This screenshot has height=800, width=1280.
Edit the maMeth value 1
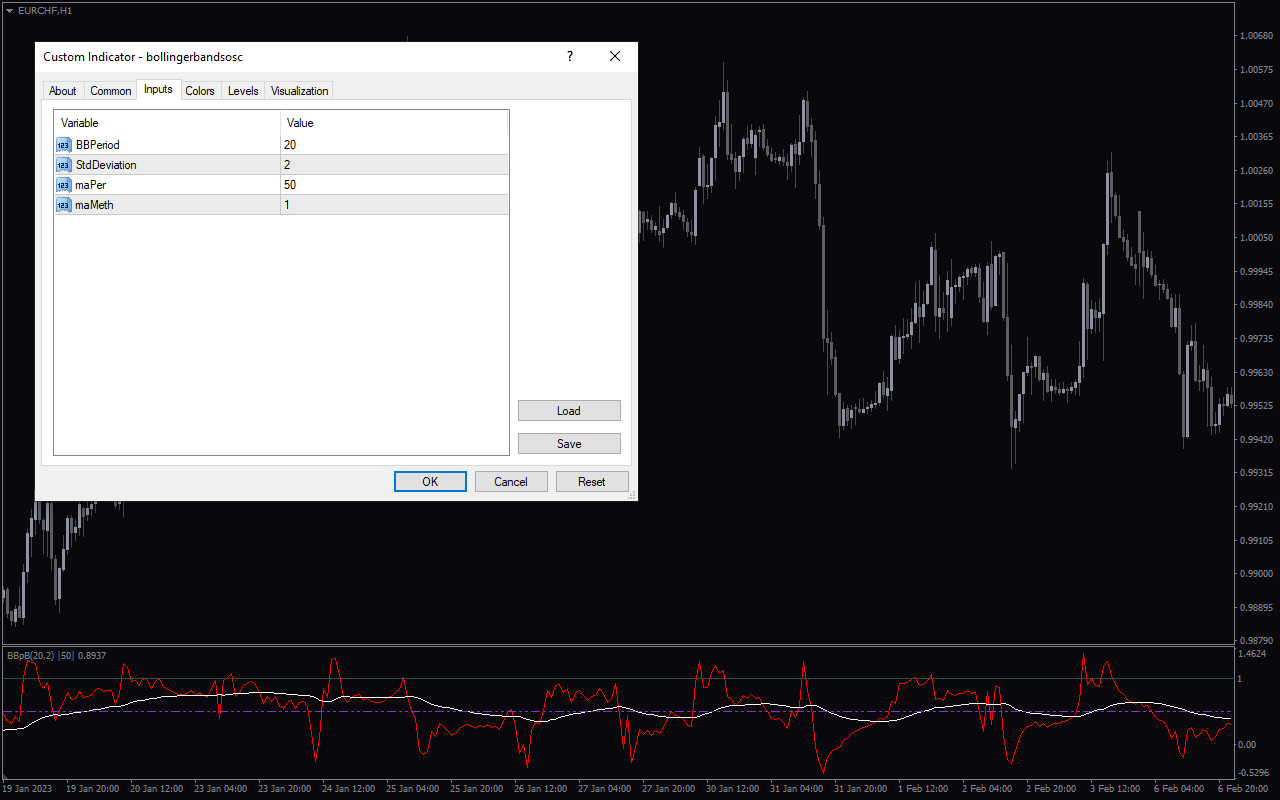(394, 205)
